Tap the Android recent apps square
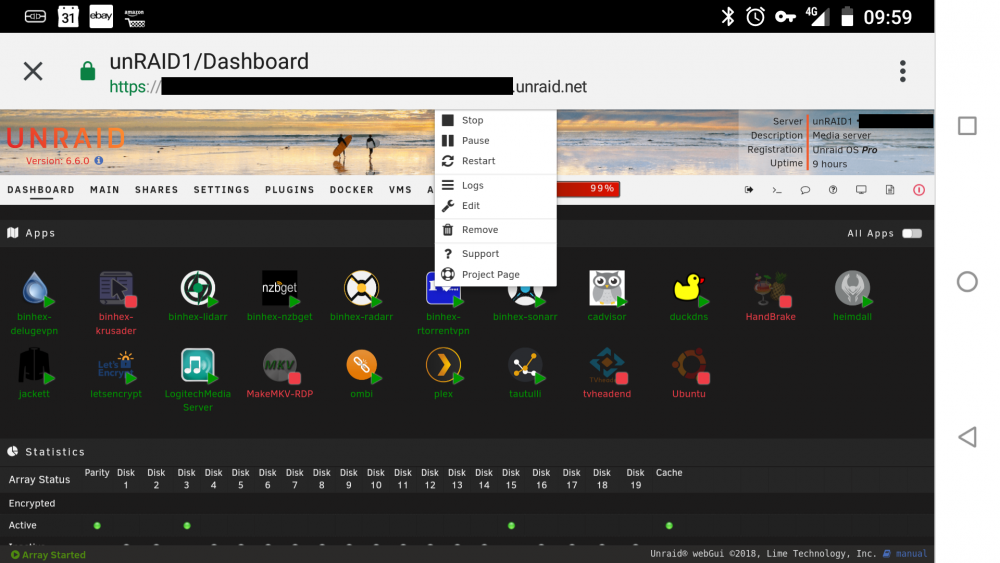 pyautogui.click(x=967, y=126)
